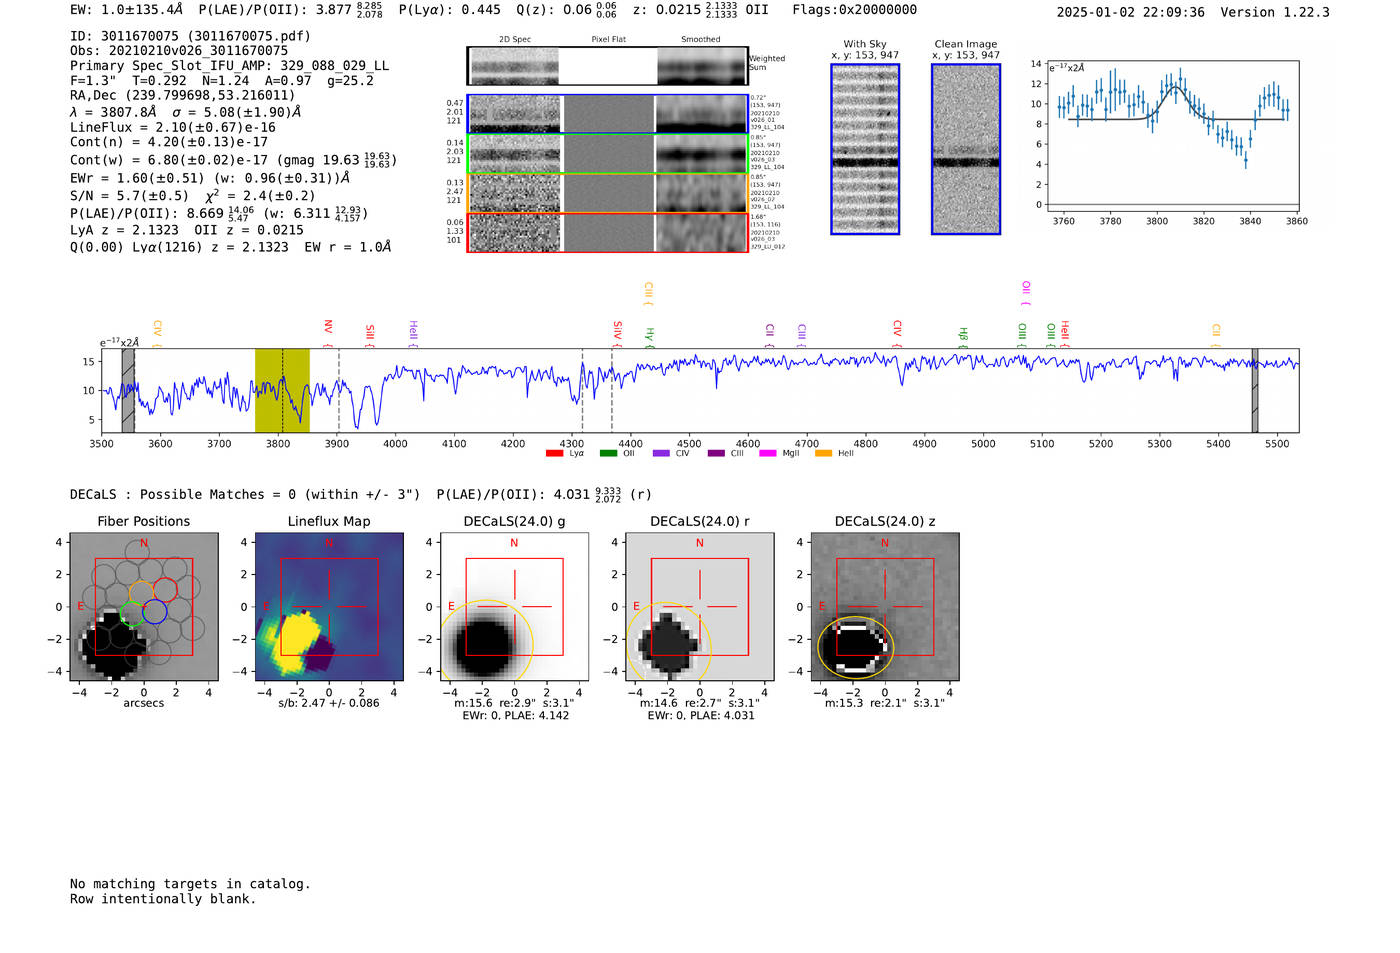Select the Hγ line marker label
The image size is (1400, 953).
coord(649,335)
